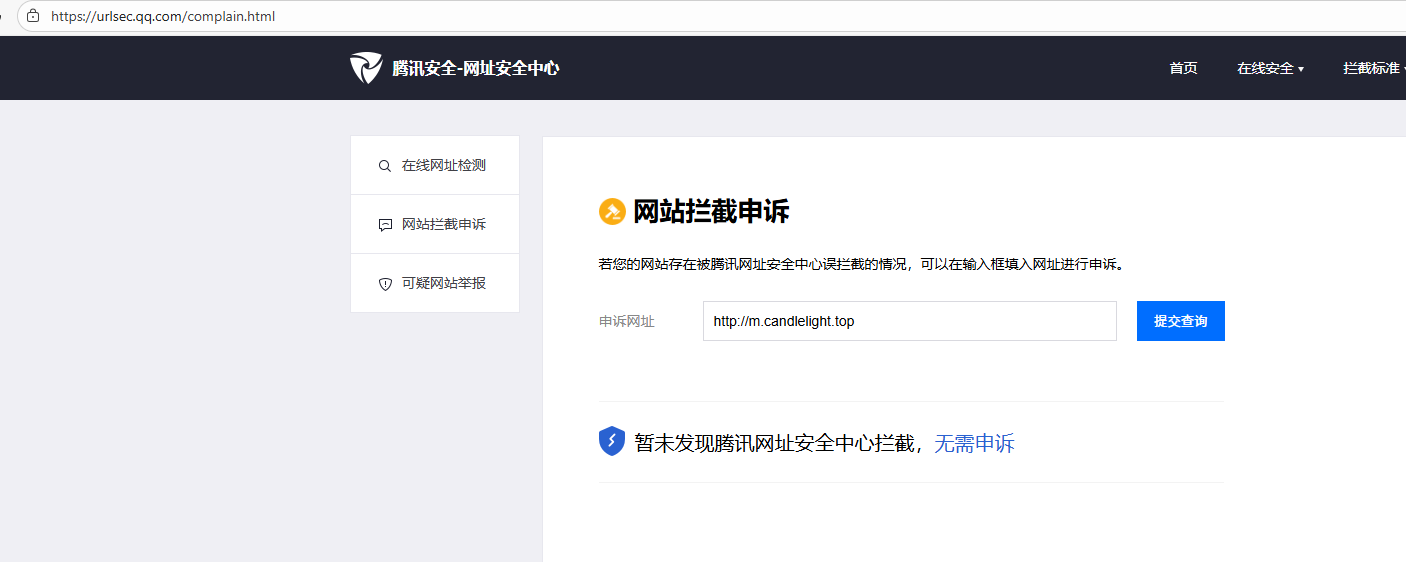Click the 暂未发现腾讯网址安全中心拦截 result text
The width and height of the screenshot is (1406, 562).
click(x=776, y=443)
